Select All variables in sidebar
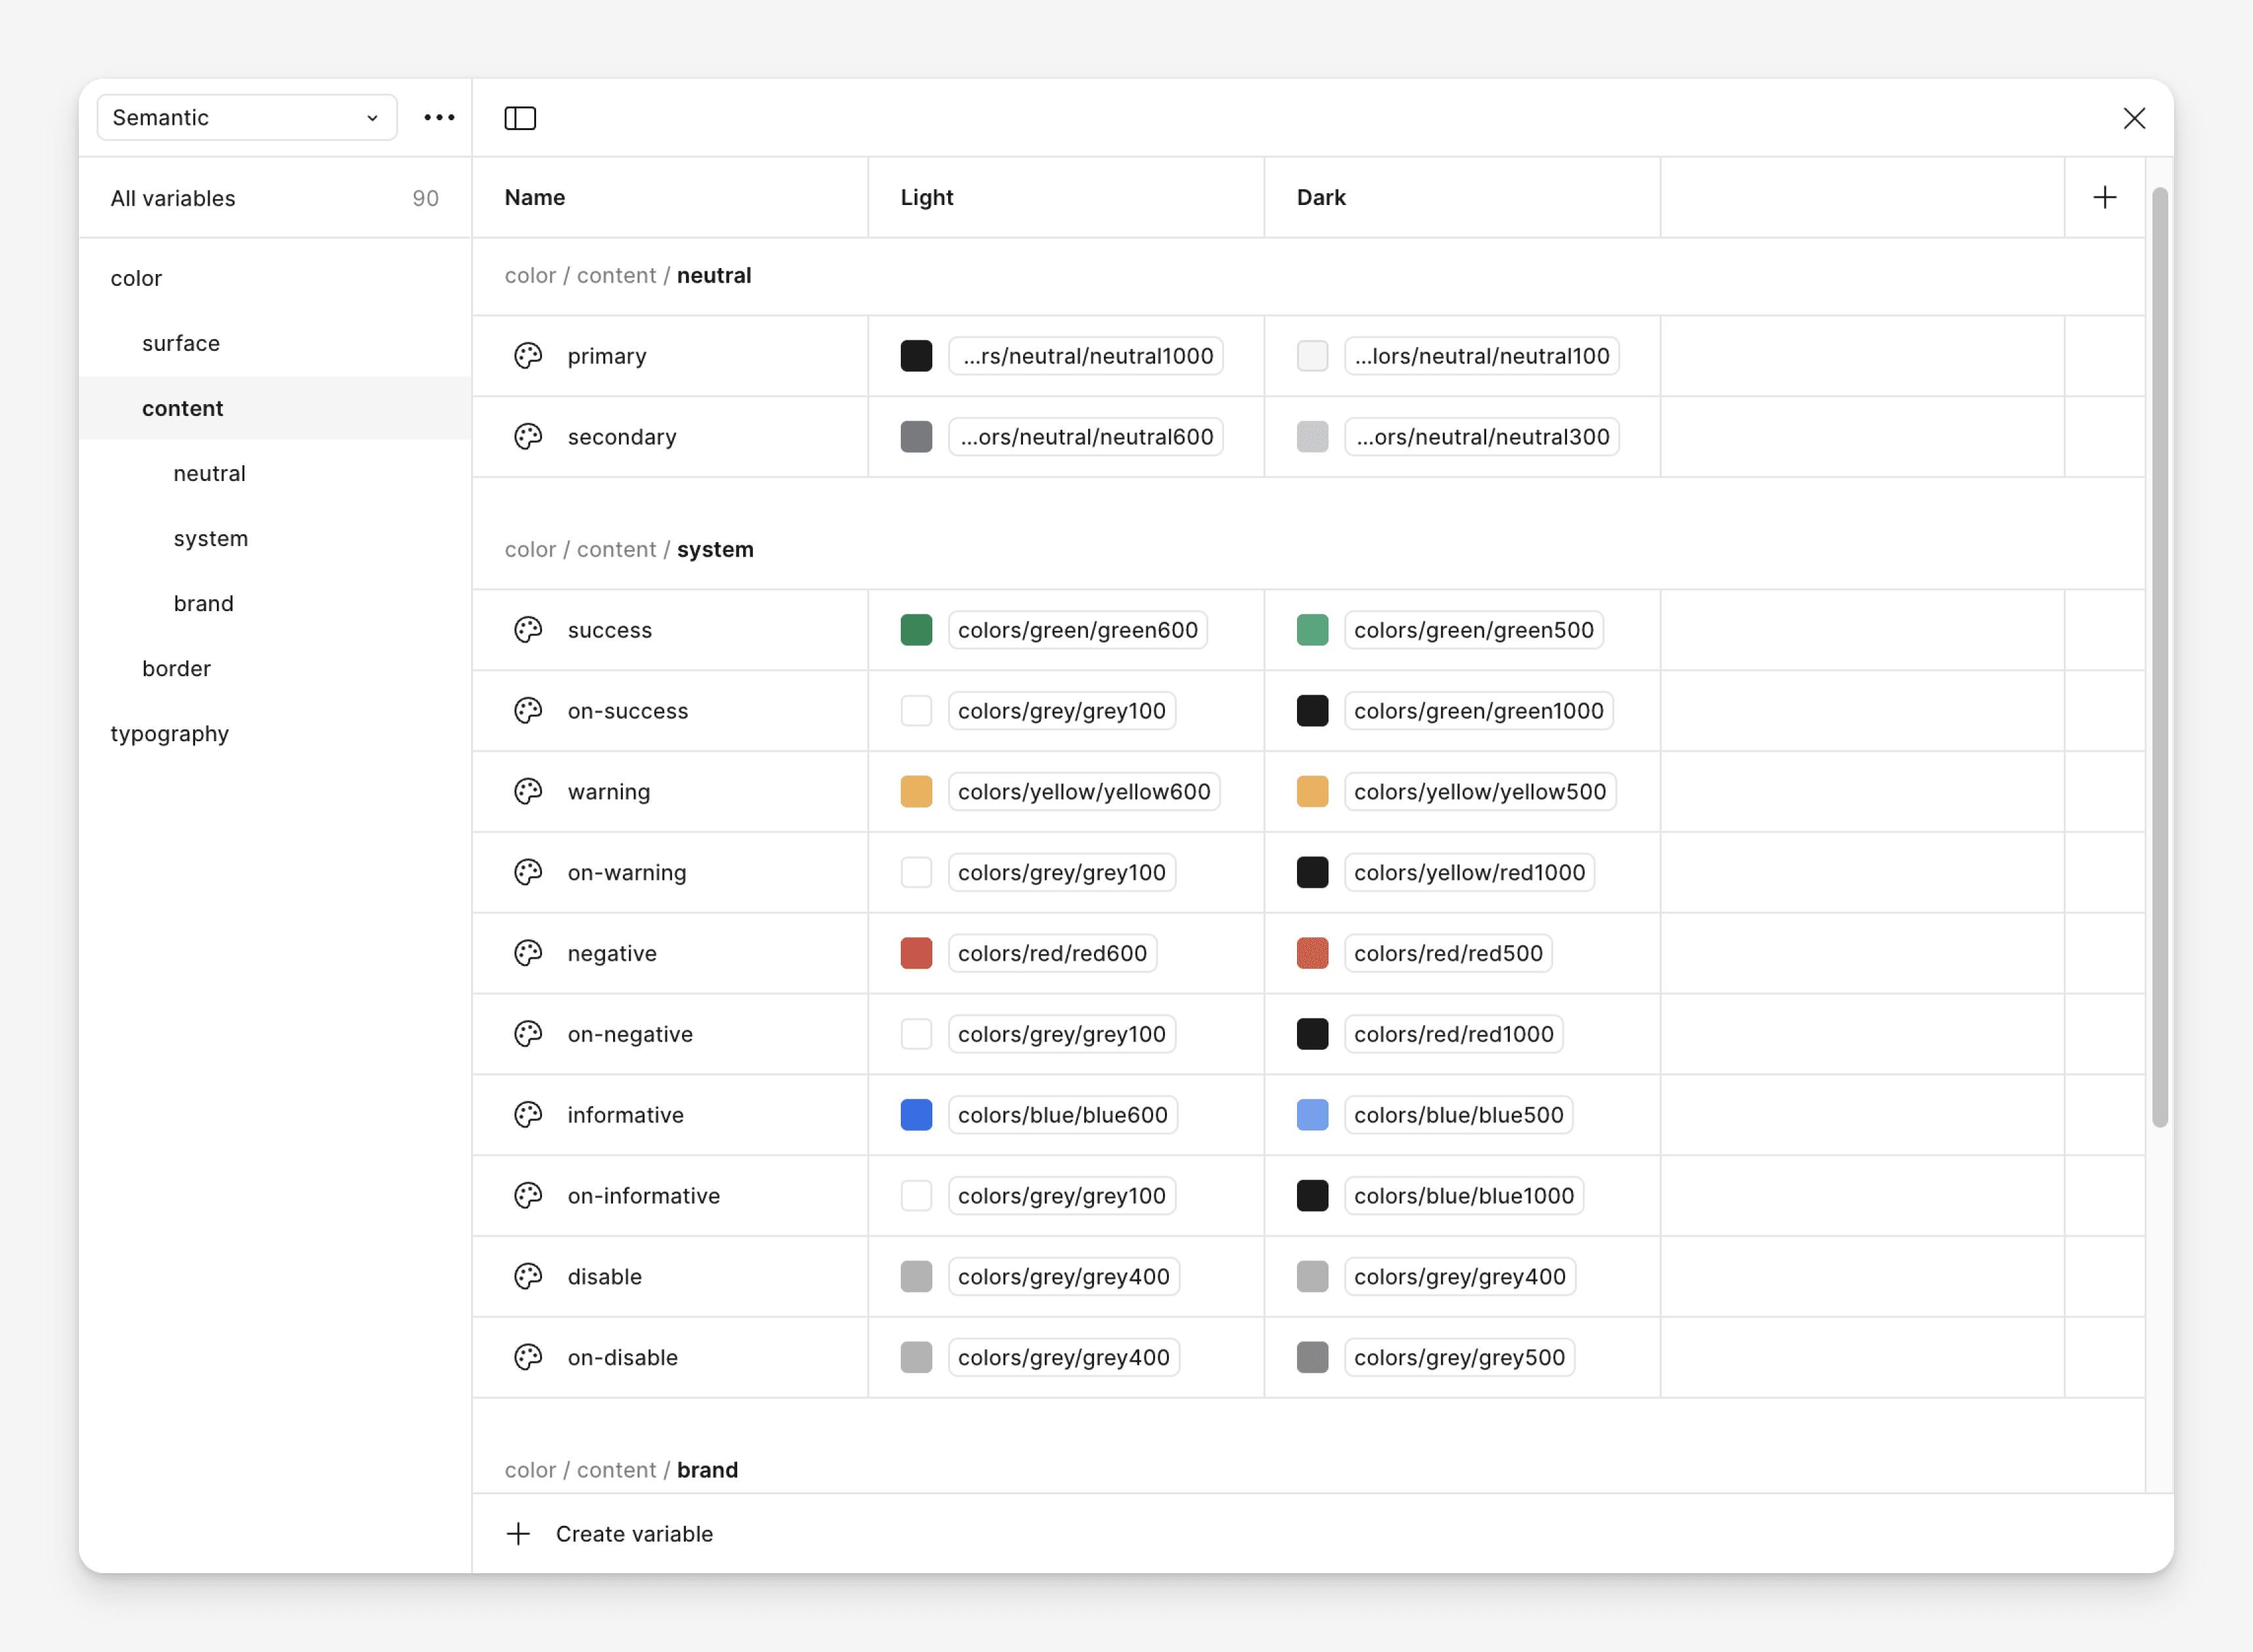 [x=173, y=198]
